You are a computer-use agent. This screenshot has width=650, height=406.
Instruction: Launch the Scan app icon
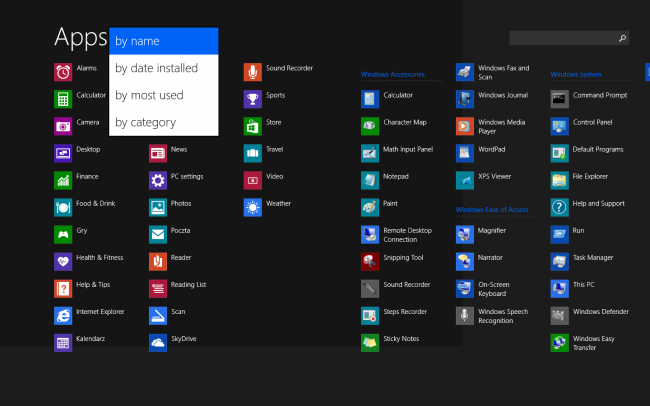click(x=158, y=316)
